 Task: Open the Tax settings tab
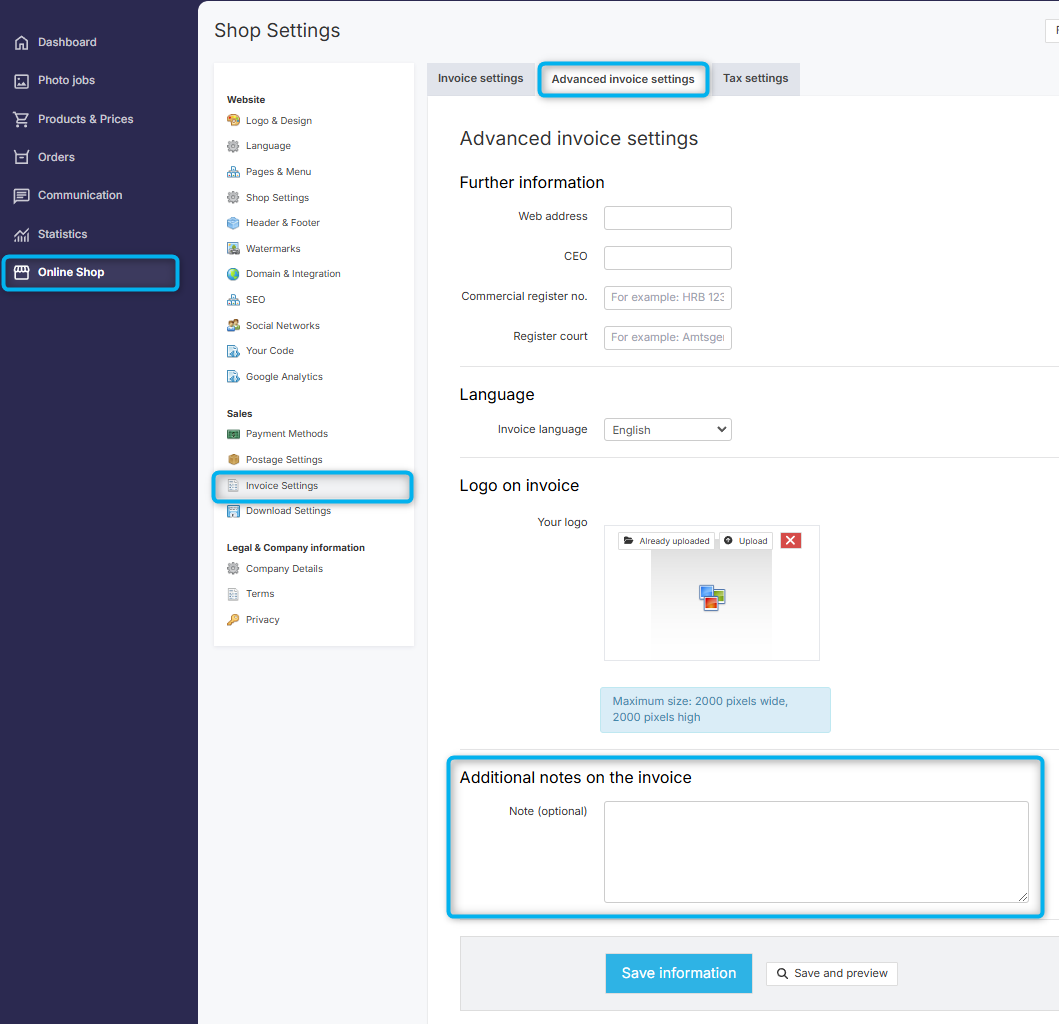(x=755, y=78)
